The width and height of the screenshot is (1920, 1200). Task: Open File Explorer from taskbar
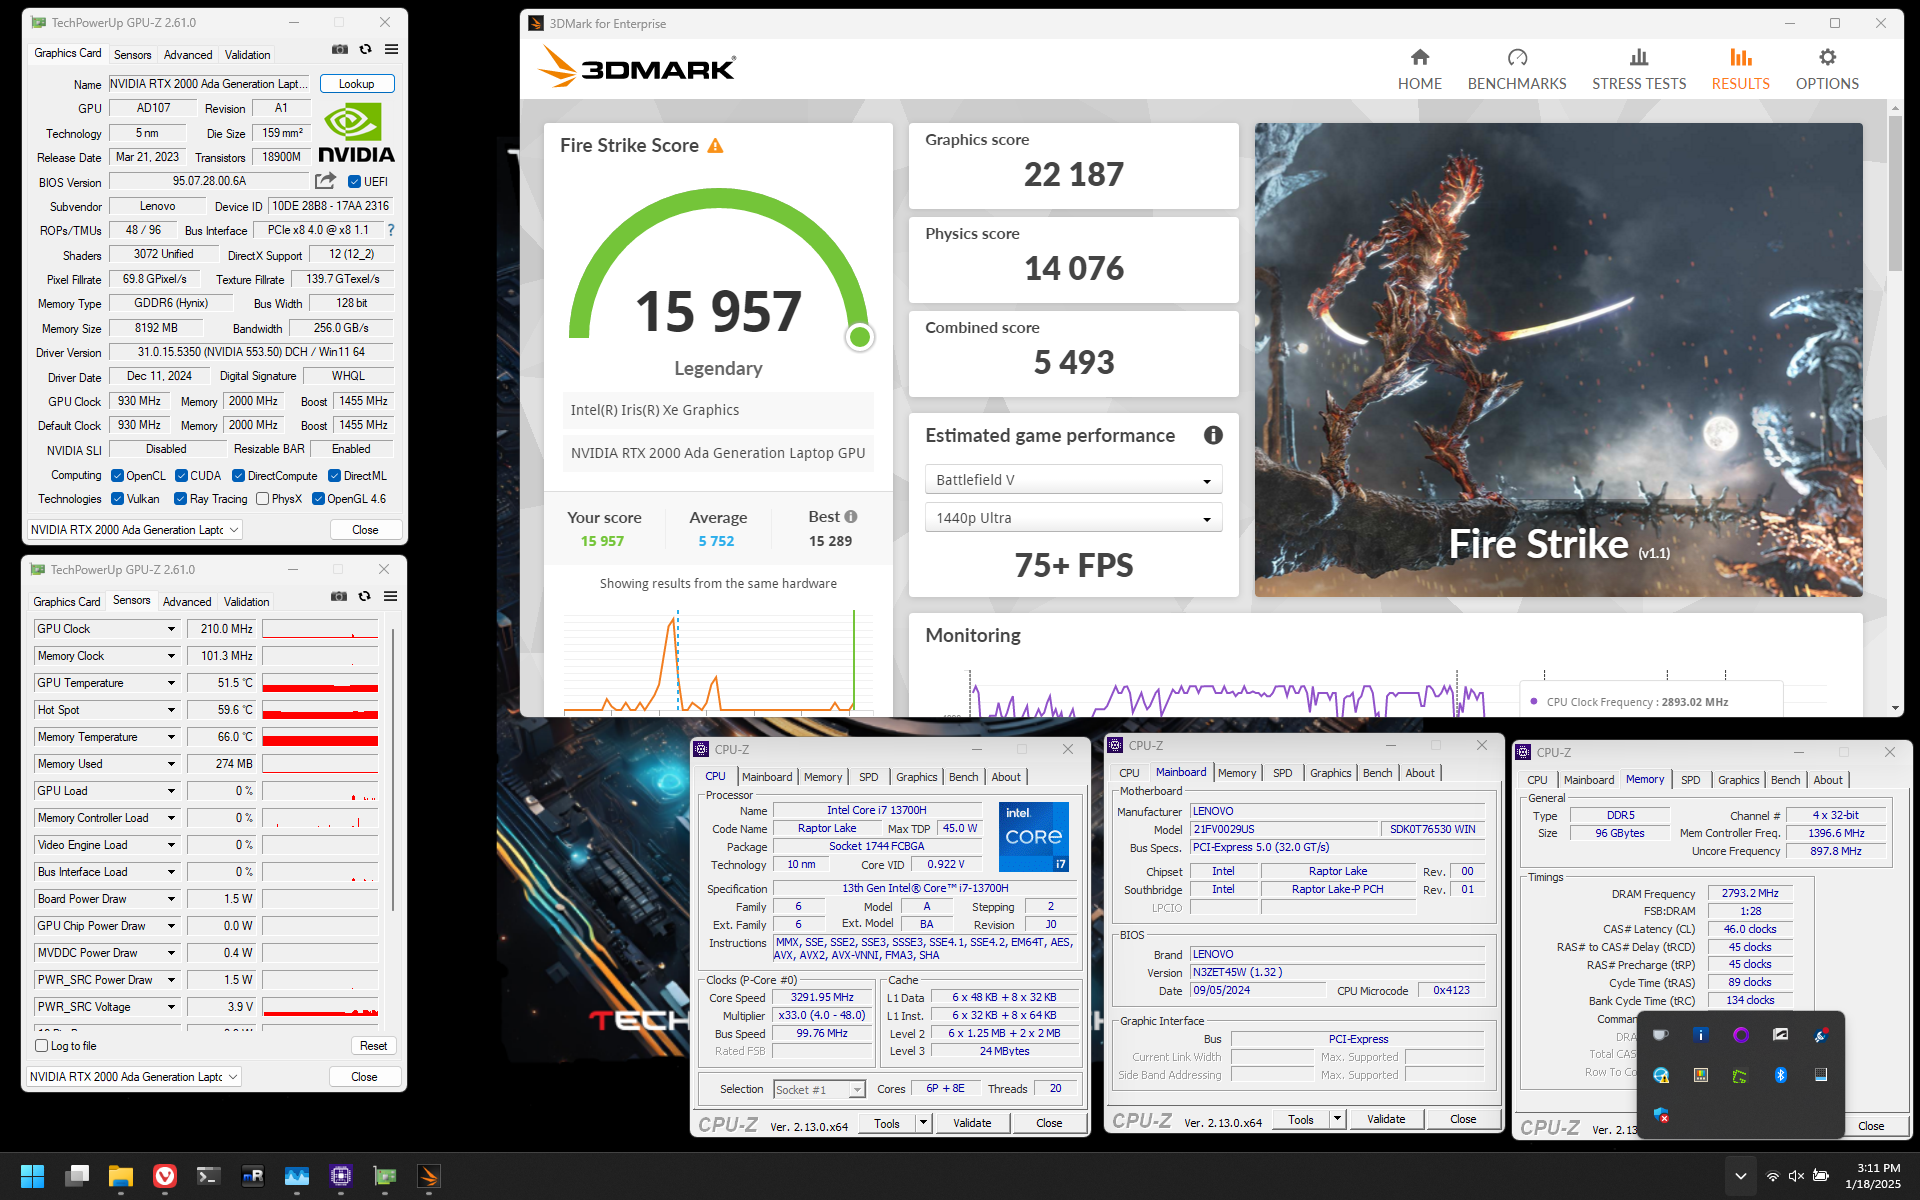121,1176
